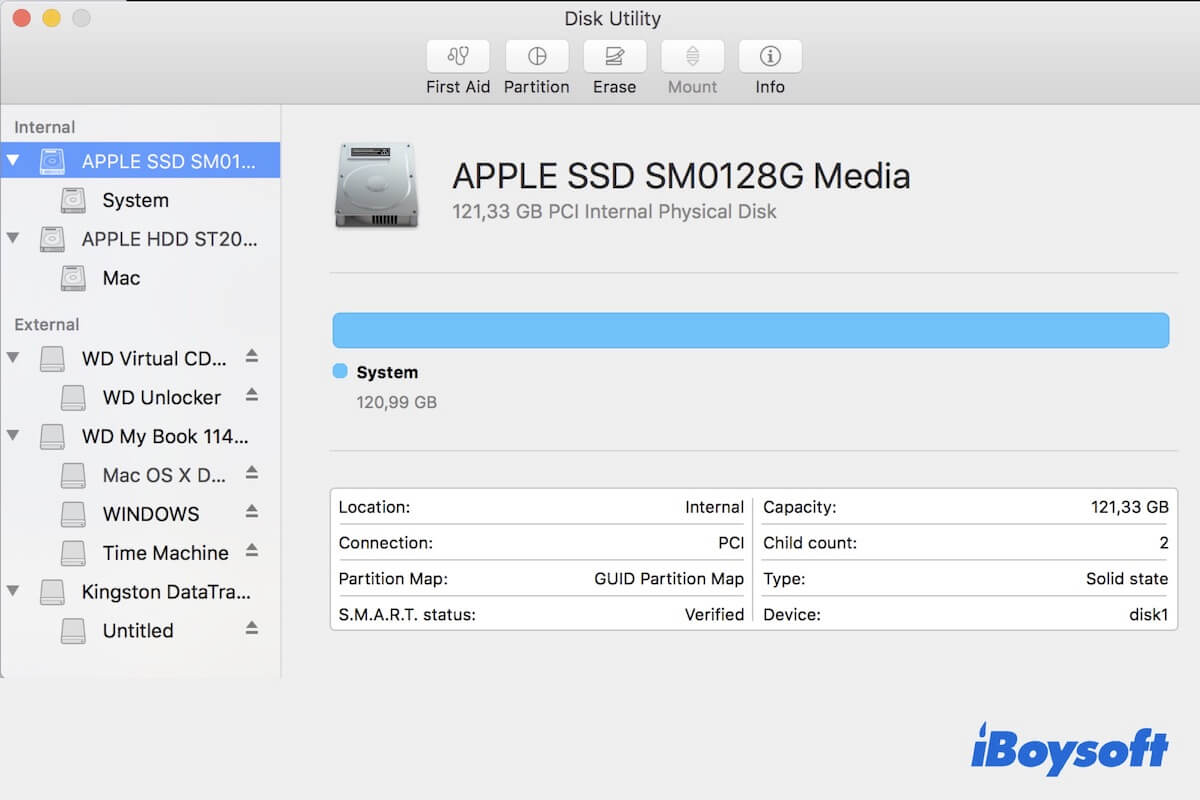Click the System blue legend swatch
The height and width of the screenshot is (800, 1200).
(x=340, y=372)
